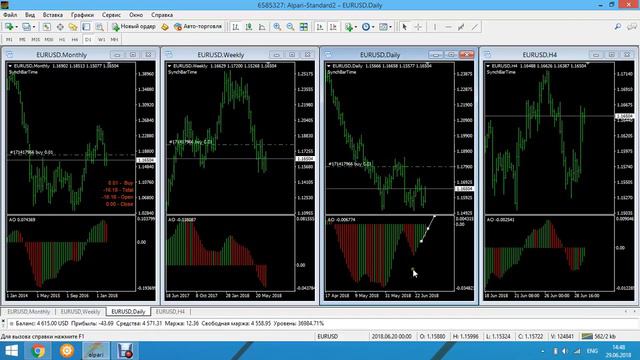Select the vertical line drawing tool
Image resolution: width=640 pixels, height=360 pixels.
click(x=435, y=27)
